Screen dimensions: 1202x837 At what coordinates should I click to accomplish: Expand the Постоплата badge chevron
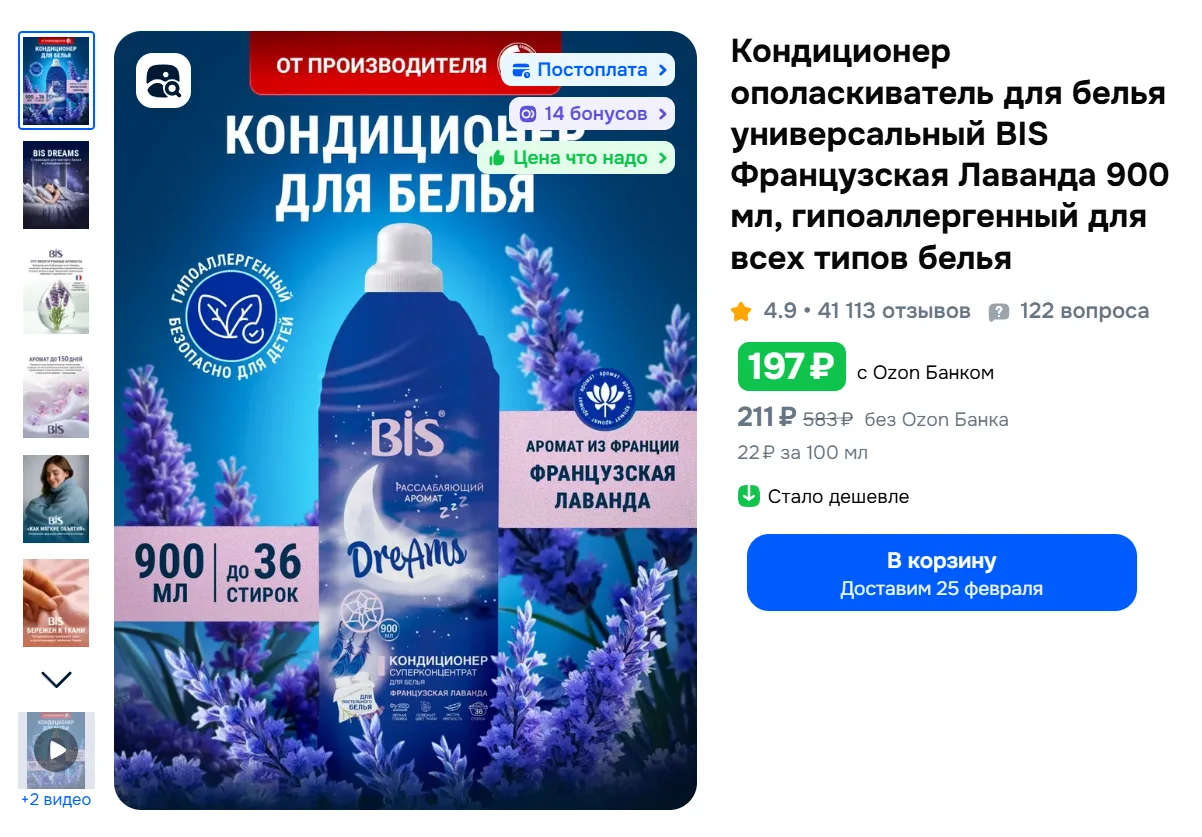click(662, 70)
